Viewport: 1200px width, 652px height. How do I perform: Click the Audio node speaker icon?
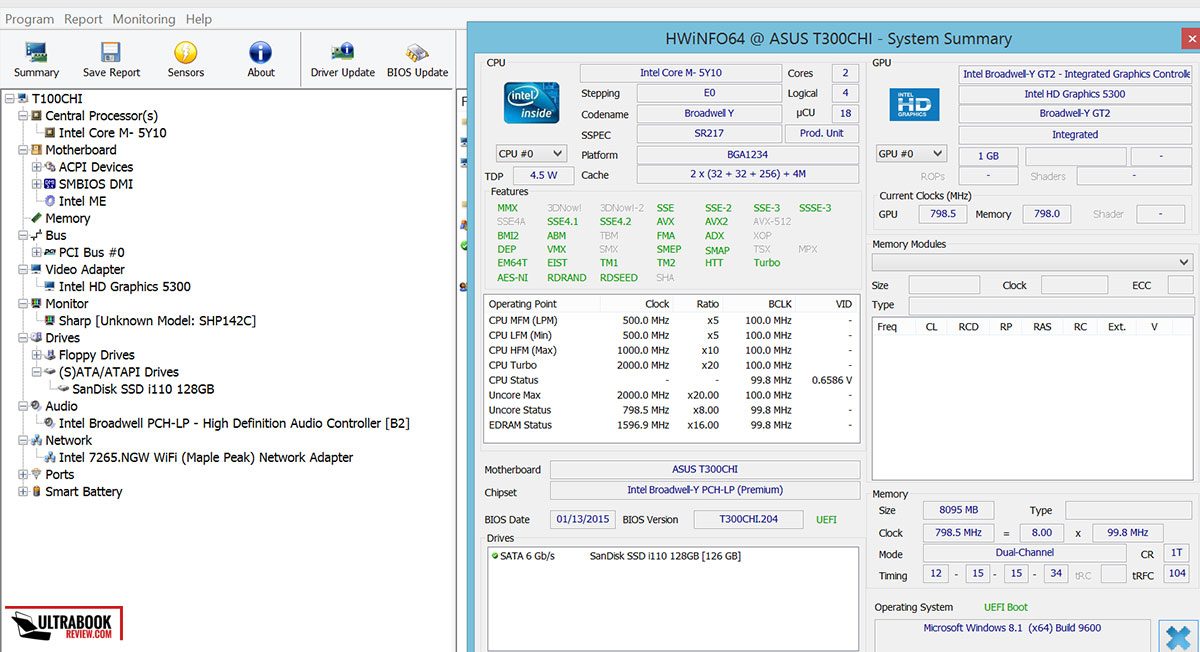click(37, 406)
